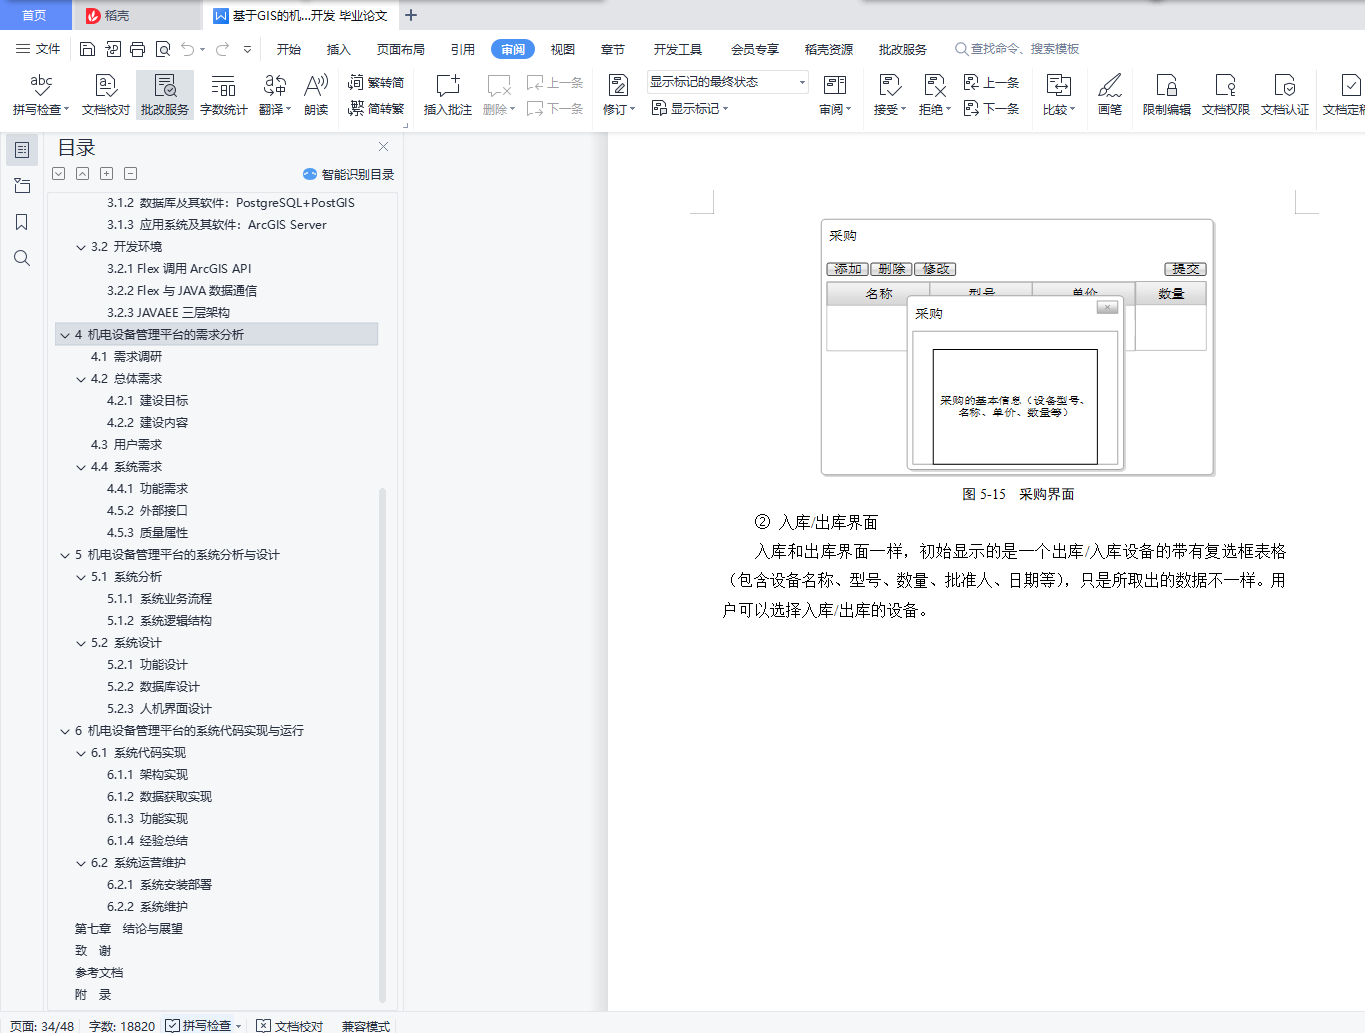Collapse the 5.1 系统分析 tree node
Viewport: 1365px width, 1033px height.
click(x=81, y=577)
